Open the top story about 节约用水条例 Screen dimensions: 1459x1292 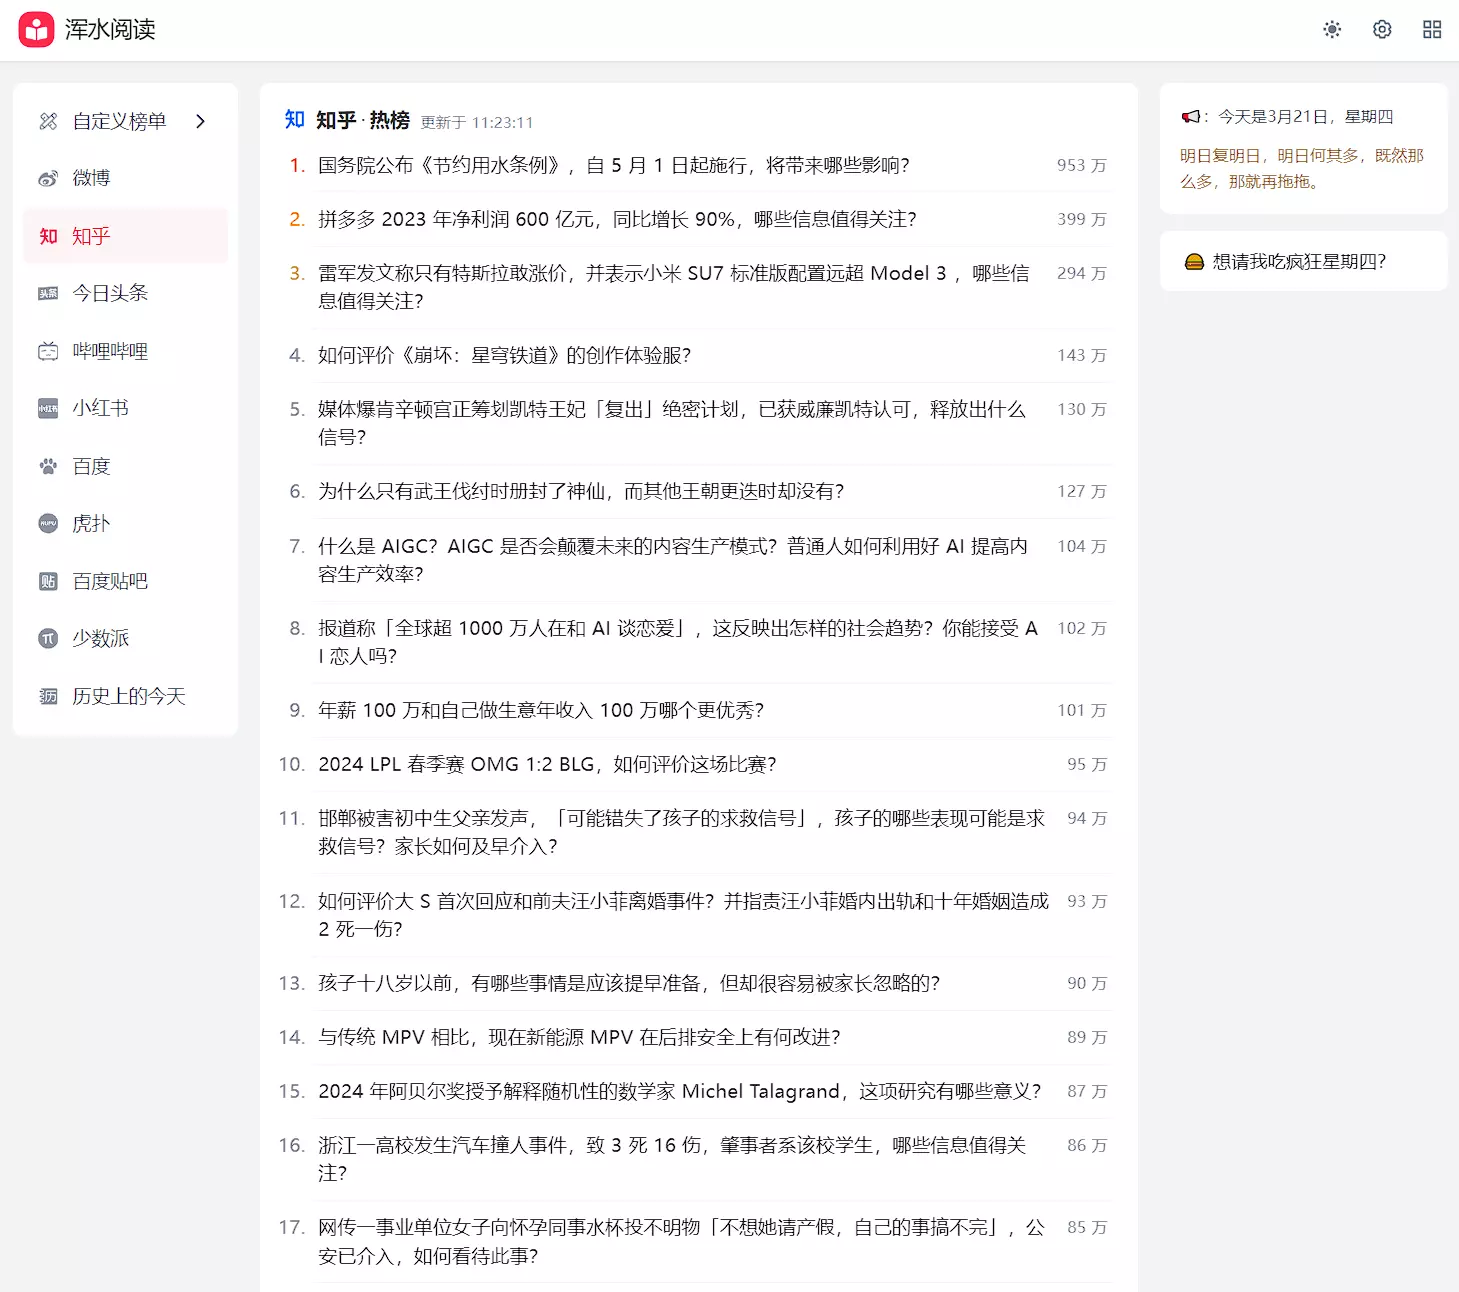(613, 165)
